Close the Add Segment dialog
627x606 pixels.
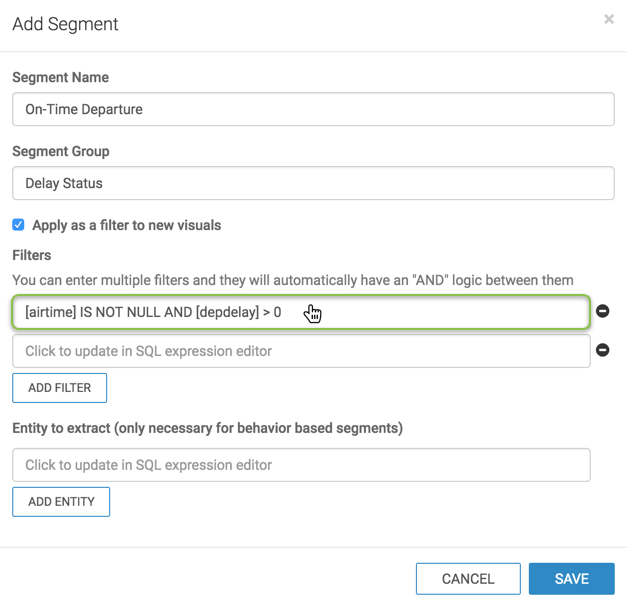point(609,19)
